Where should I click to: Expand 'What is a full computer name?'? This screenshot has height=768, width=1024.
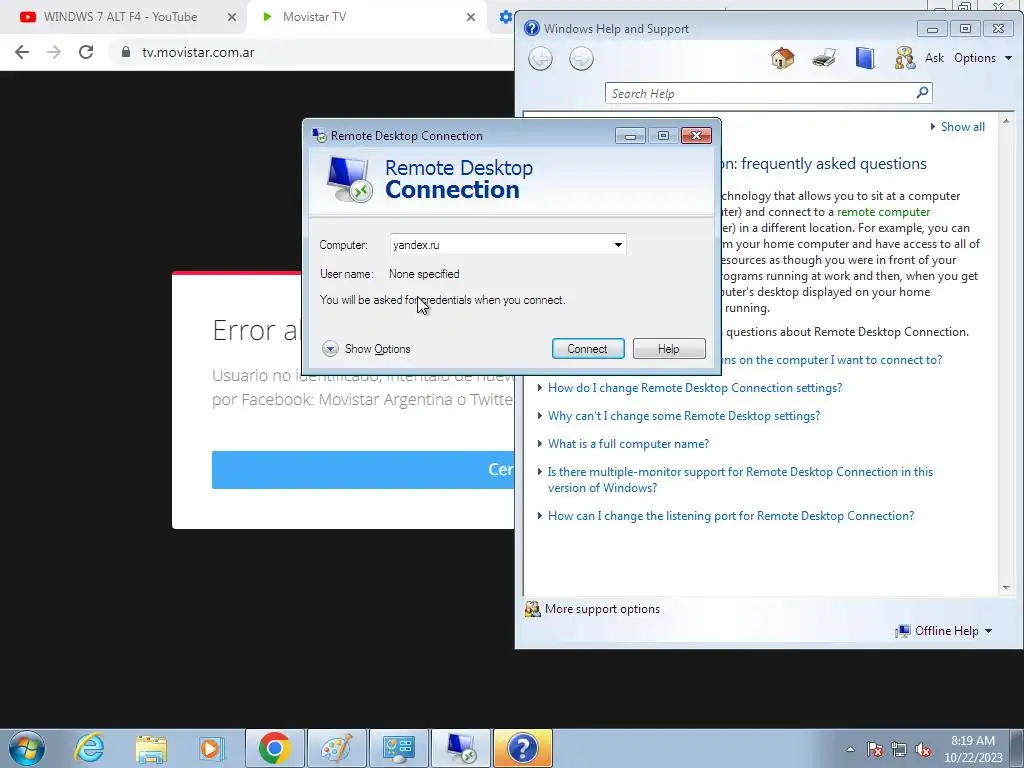[628, 444]
